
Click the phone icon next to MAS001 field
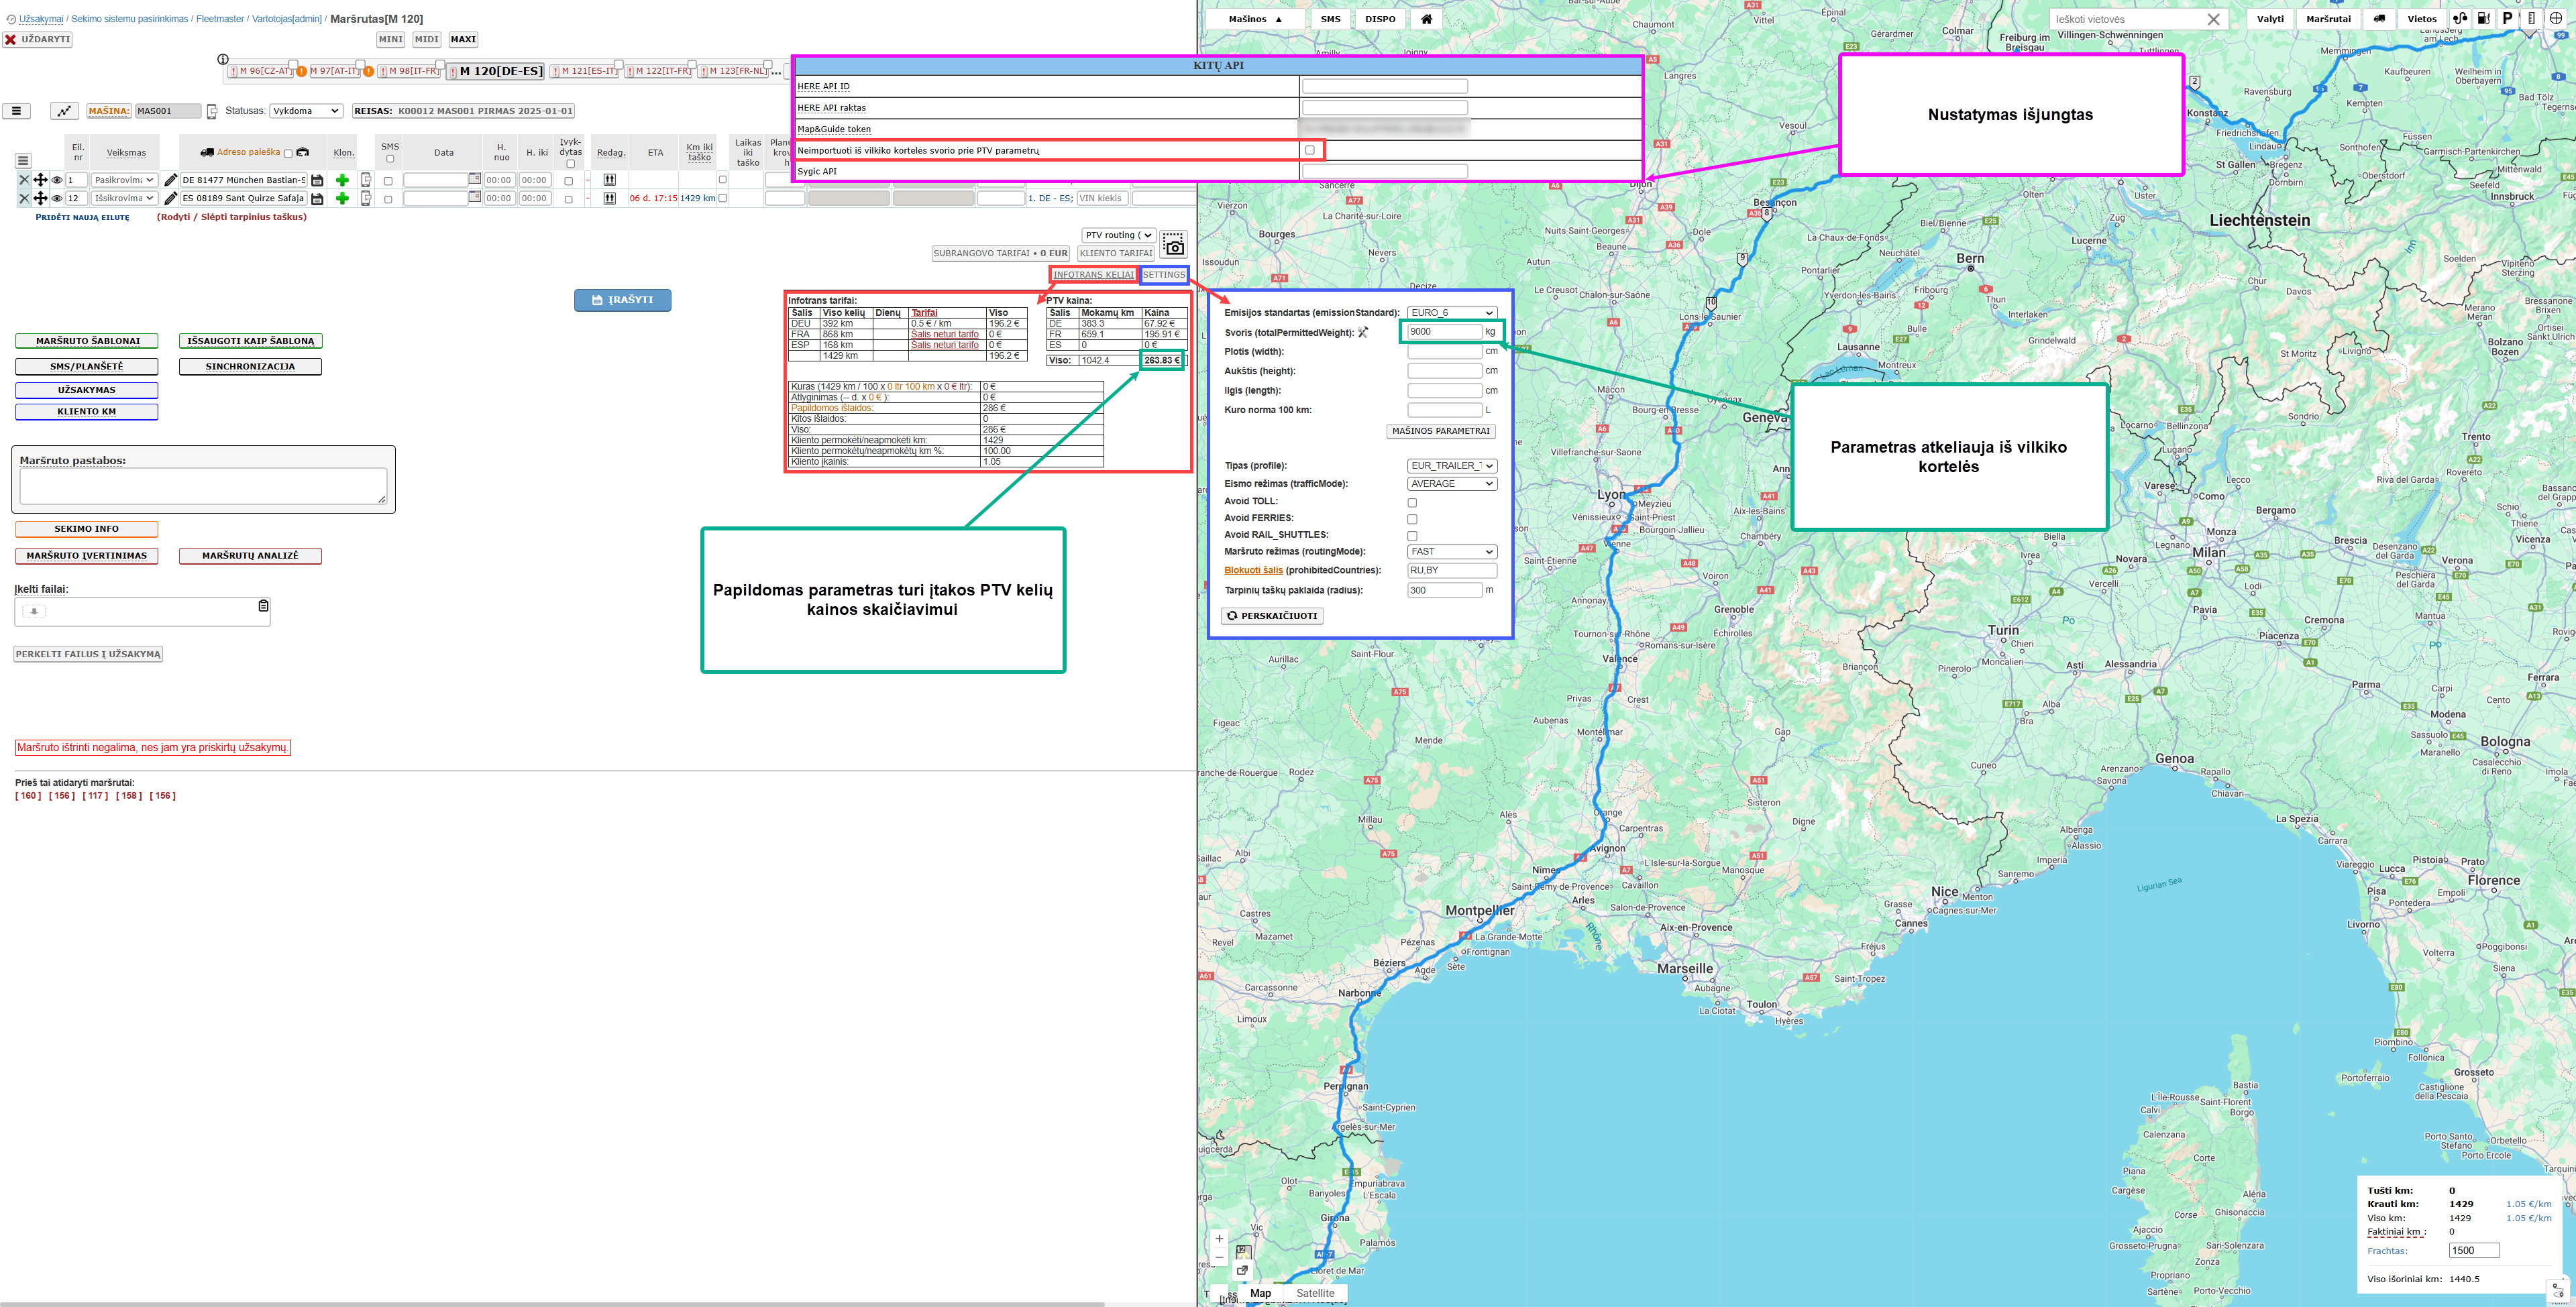click(212, 111)
